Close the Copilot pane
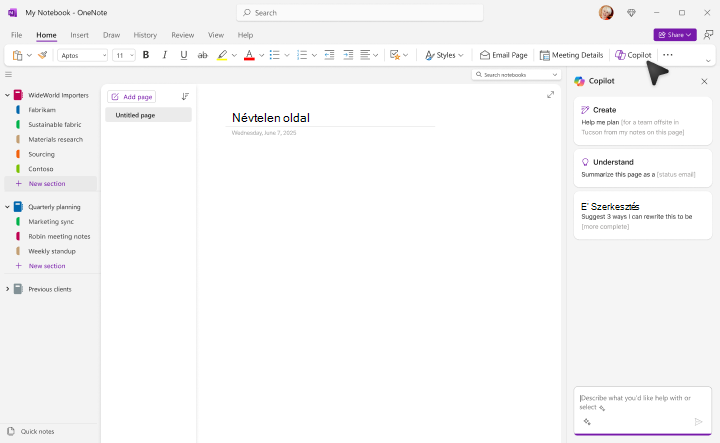This screenshot has width=720, height=443. coord(704,81)
